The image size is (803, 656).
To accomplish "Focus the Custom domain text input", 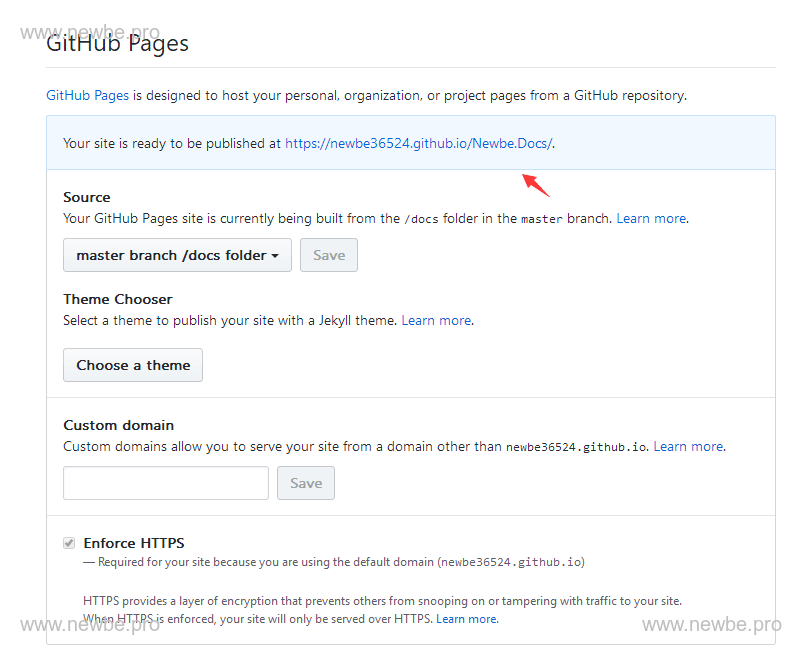I will [166, 483].
